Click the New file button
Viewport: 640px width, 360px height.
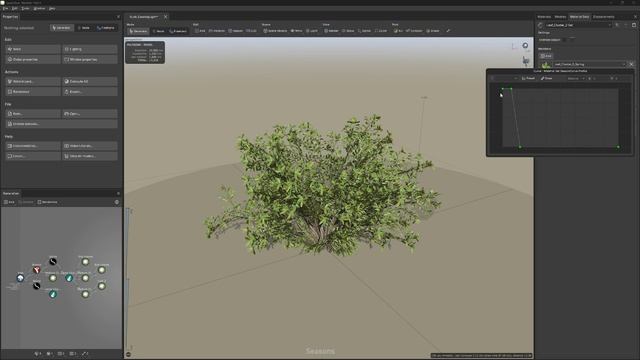click(x=33, y=114)
